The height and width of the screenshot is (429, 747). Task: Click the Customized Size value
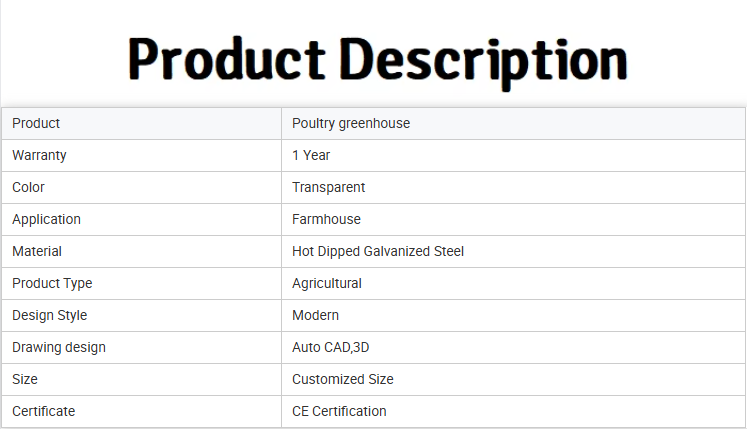(343, 379)
